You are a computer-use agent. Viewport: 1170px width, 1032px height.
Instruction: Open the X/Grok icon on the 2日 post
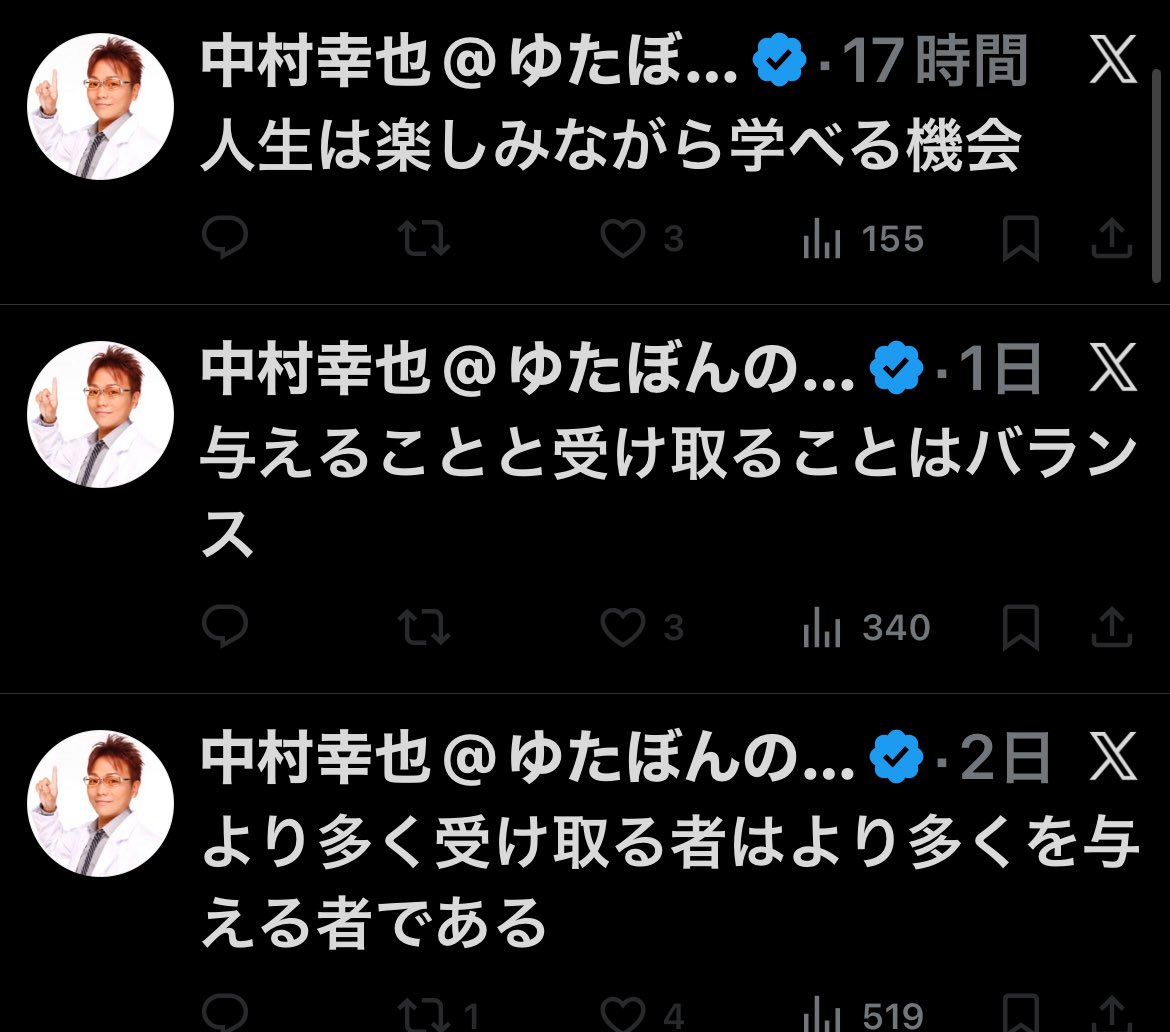coord(1111,760)
